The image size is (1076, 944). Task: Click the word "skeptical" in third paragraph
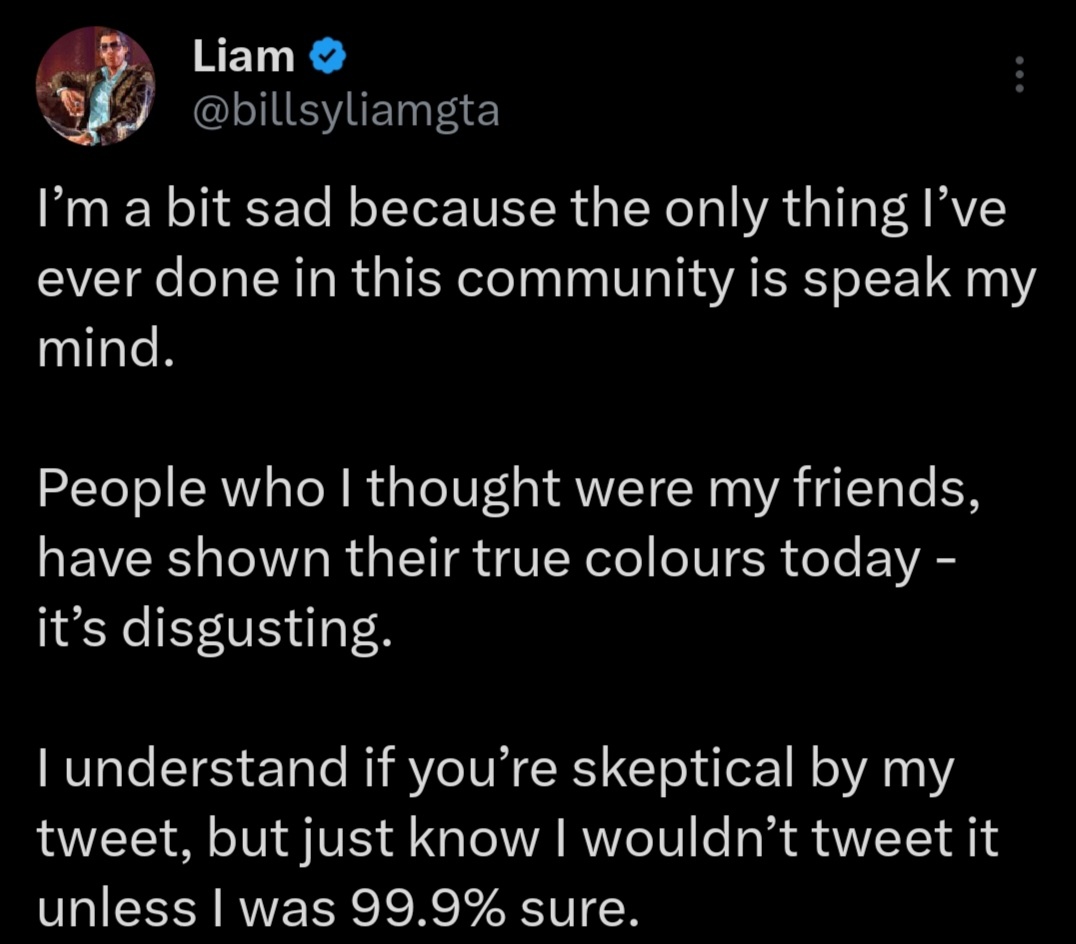click(683, 770)
